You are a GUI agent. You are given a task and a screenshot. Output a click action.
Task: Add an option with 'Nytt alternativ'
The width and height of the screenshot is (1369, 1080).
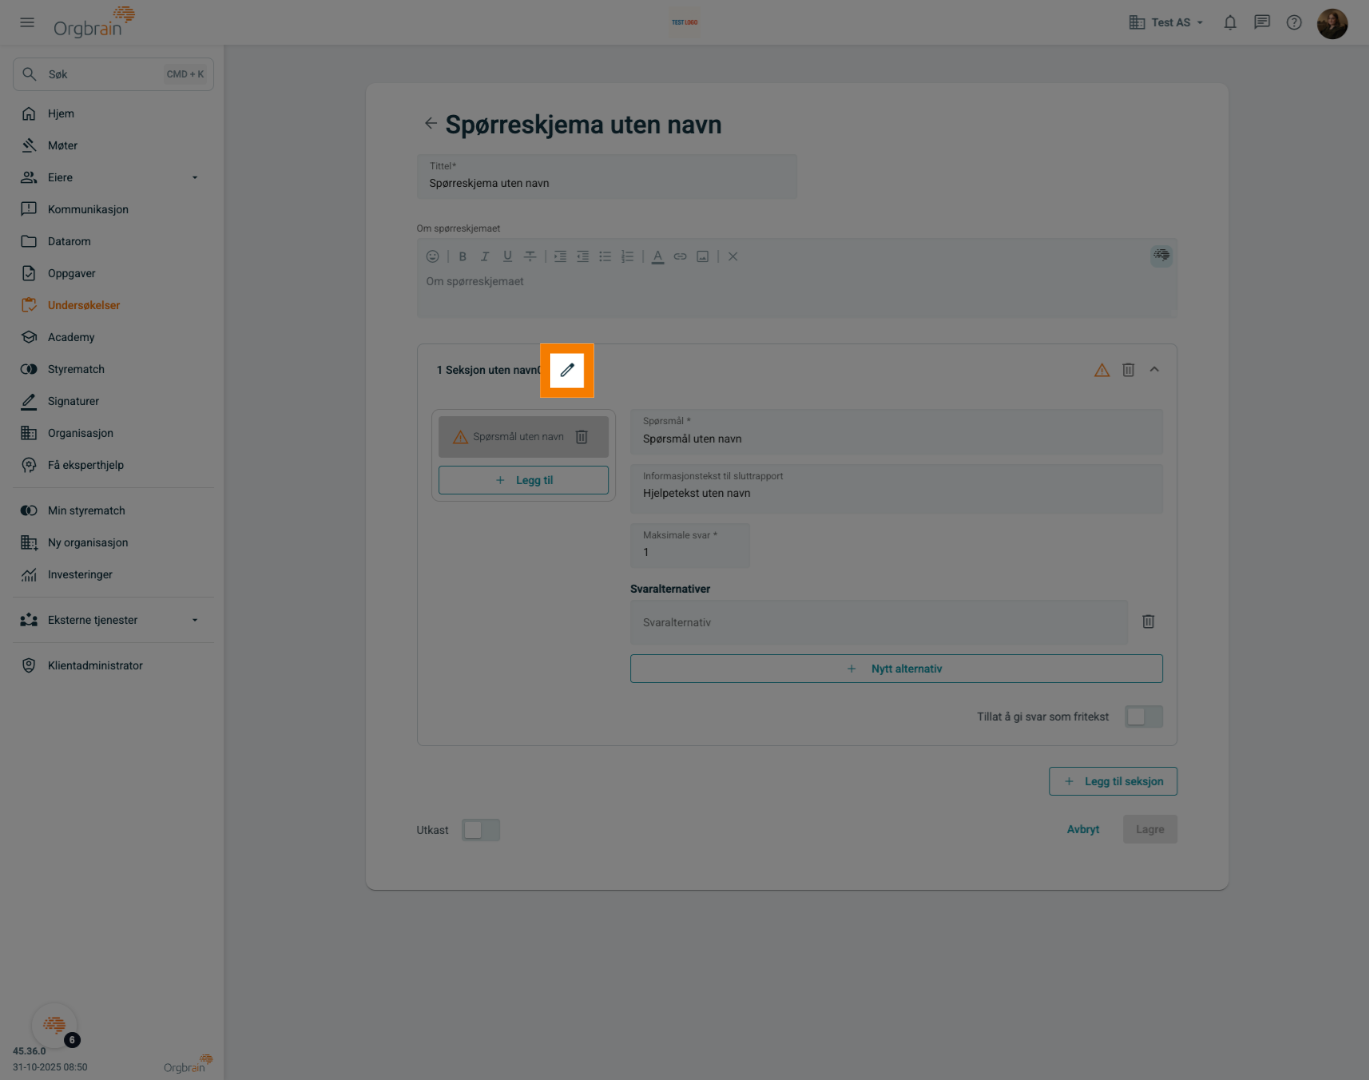point(896,669)
